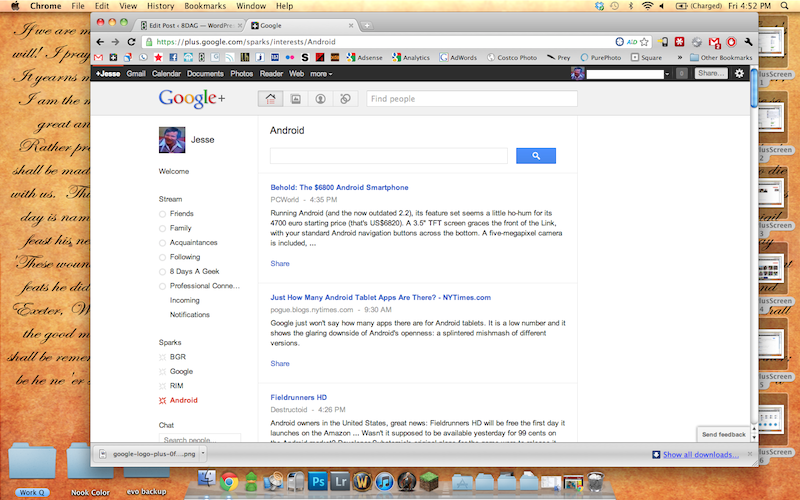Image resolution: width=800 pixels, height=500 pixels.
Task: Open the Bookmarks menu in the menu bar
Action: click(205, 6)
